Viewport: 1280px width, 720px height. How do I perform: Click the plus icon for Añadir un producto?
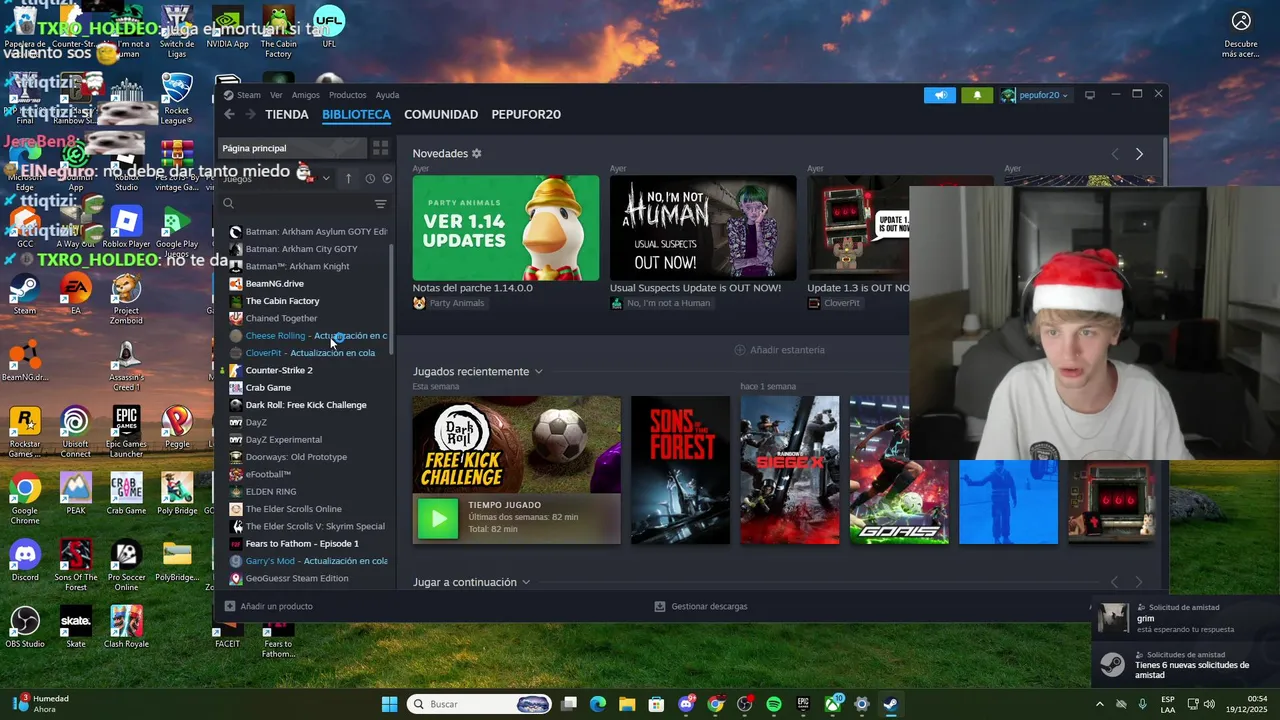230,606
